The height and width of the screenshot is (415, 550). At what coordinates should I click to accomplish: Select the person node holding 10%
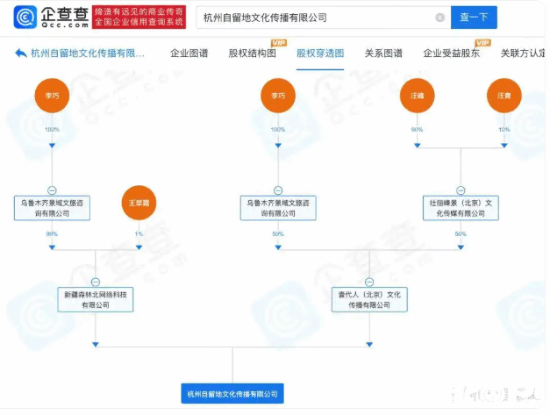[504, 95]
